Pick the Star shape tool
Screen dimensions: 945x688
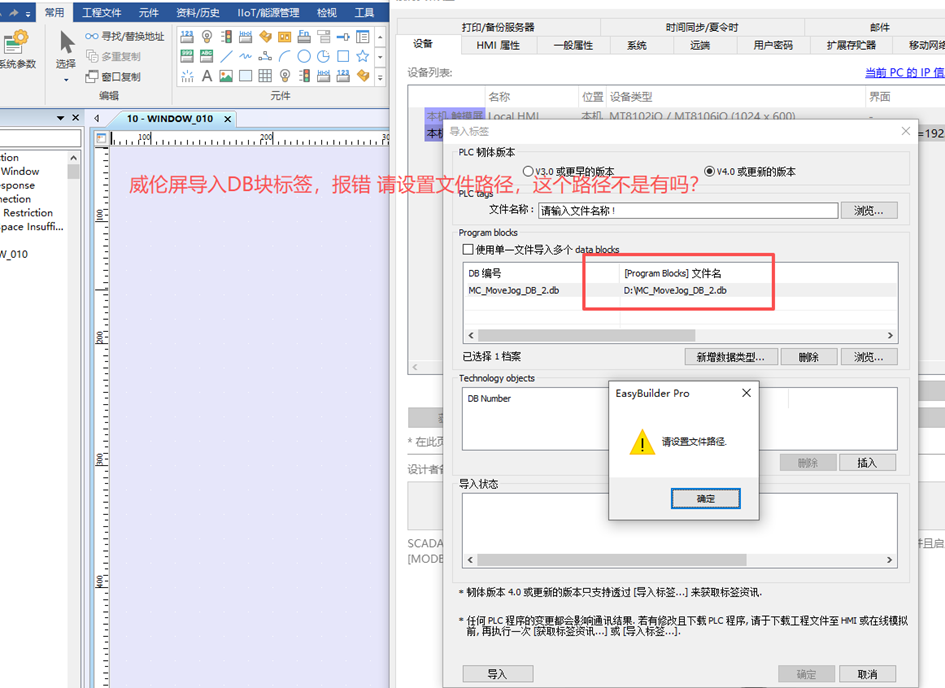pos(362,56)
